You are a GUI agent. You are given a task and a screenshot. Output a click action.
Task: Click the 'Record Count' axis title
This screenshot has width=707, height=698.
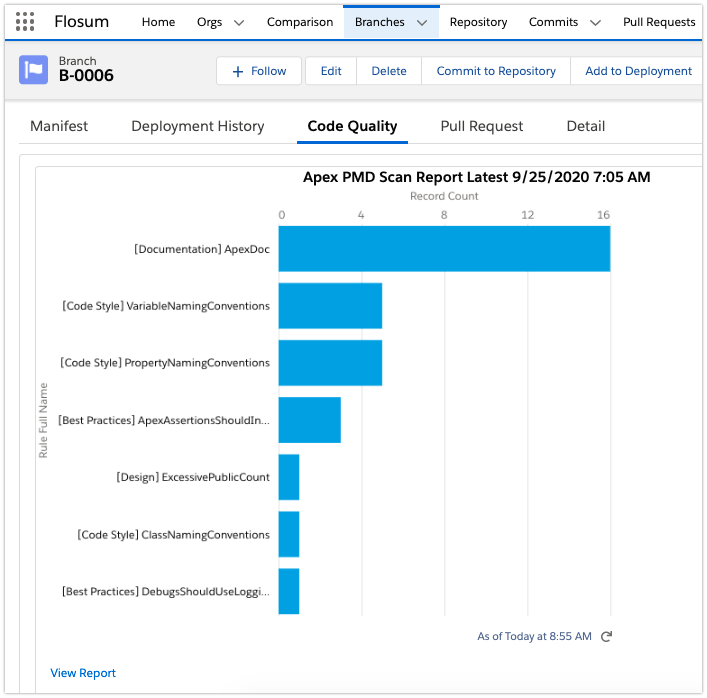coord(444,196)
